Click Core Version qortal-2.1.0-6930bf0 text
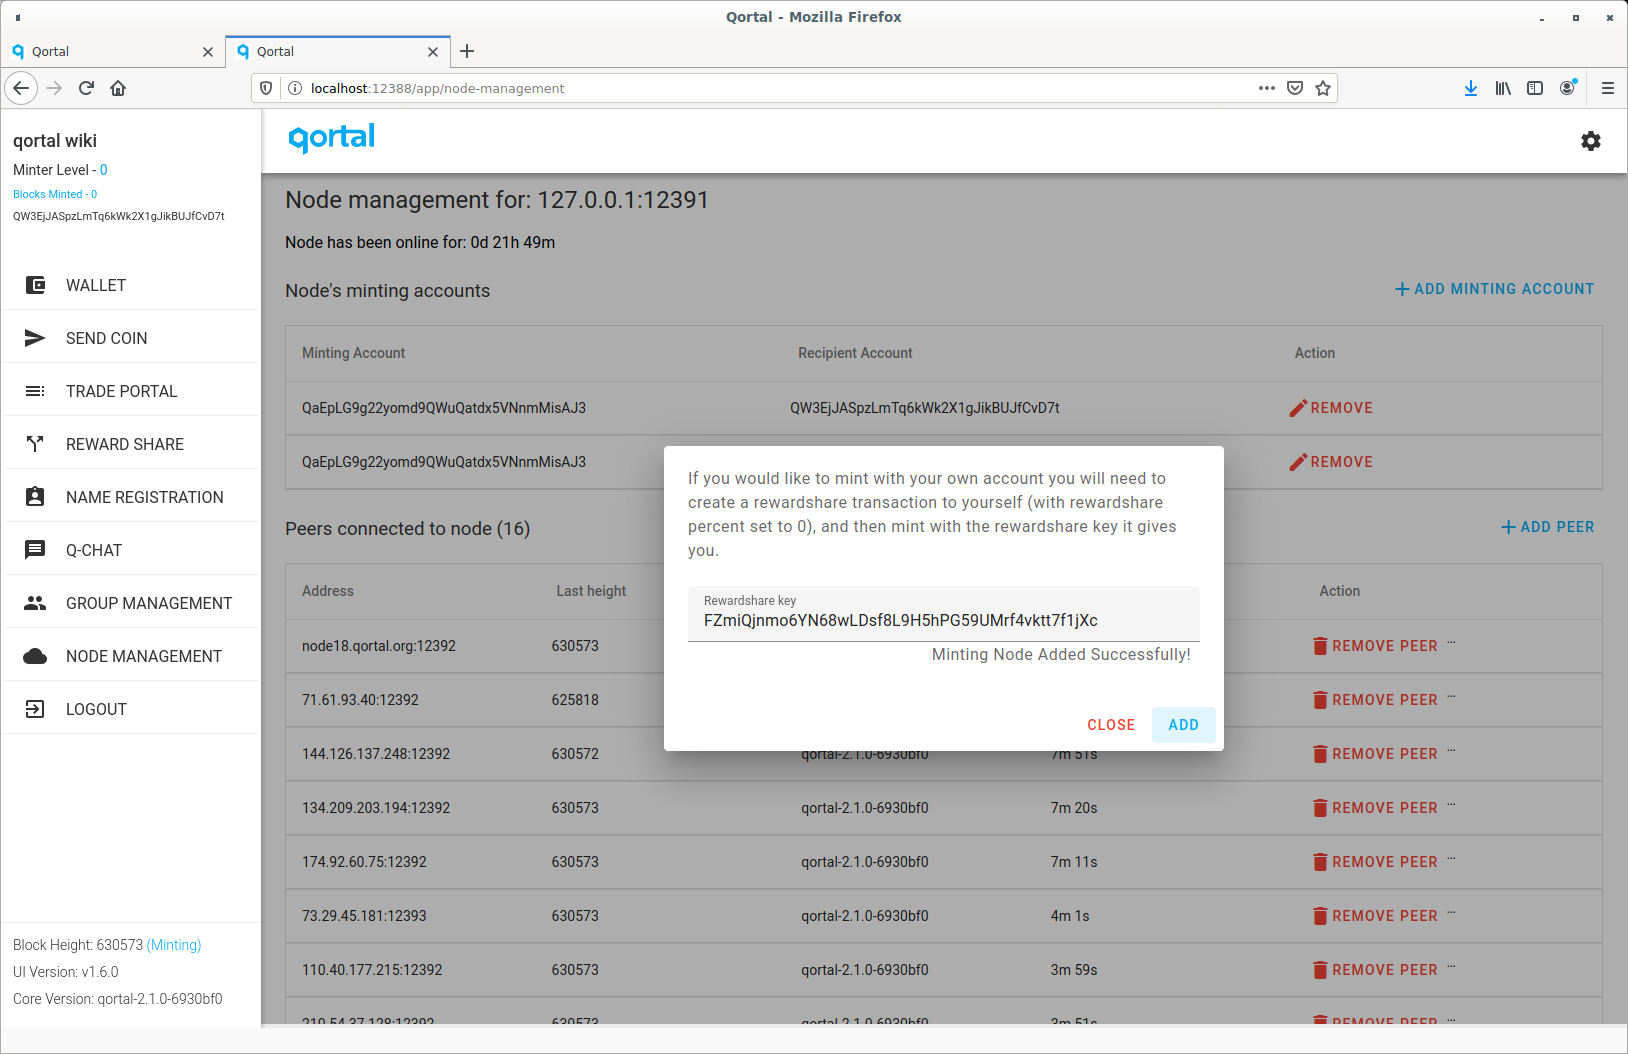 click(x=118, y=999)
